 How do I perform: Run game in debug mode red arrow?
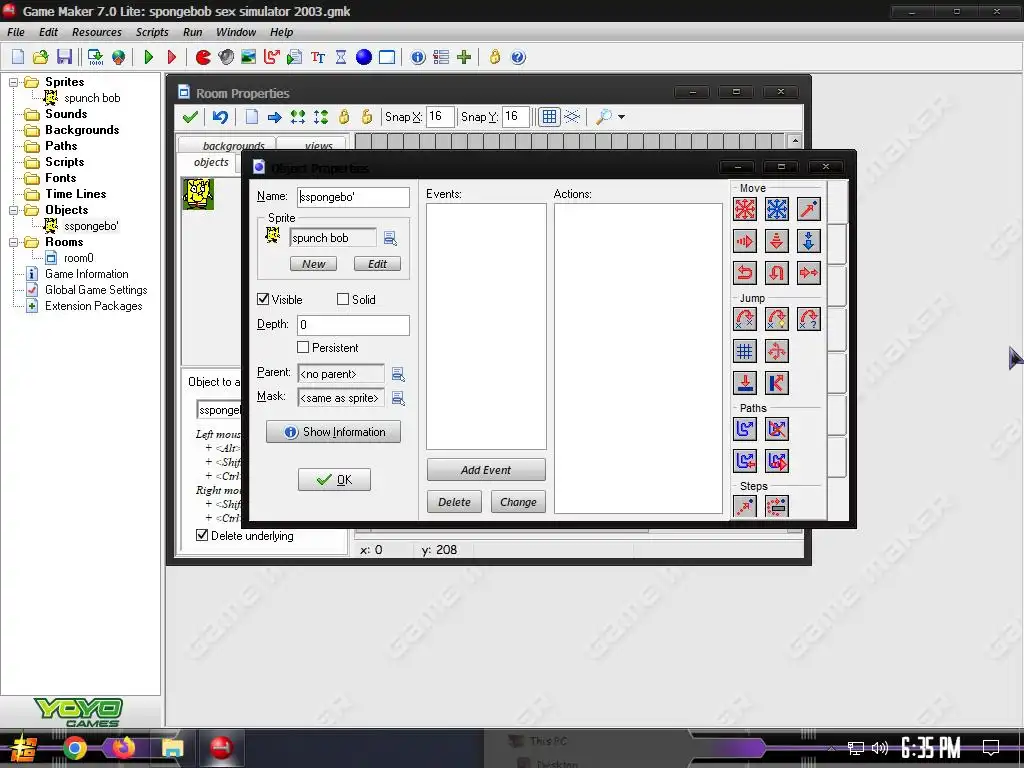[x=172, y=57]
